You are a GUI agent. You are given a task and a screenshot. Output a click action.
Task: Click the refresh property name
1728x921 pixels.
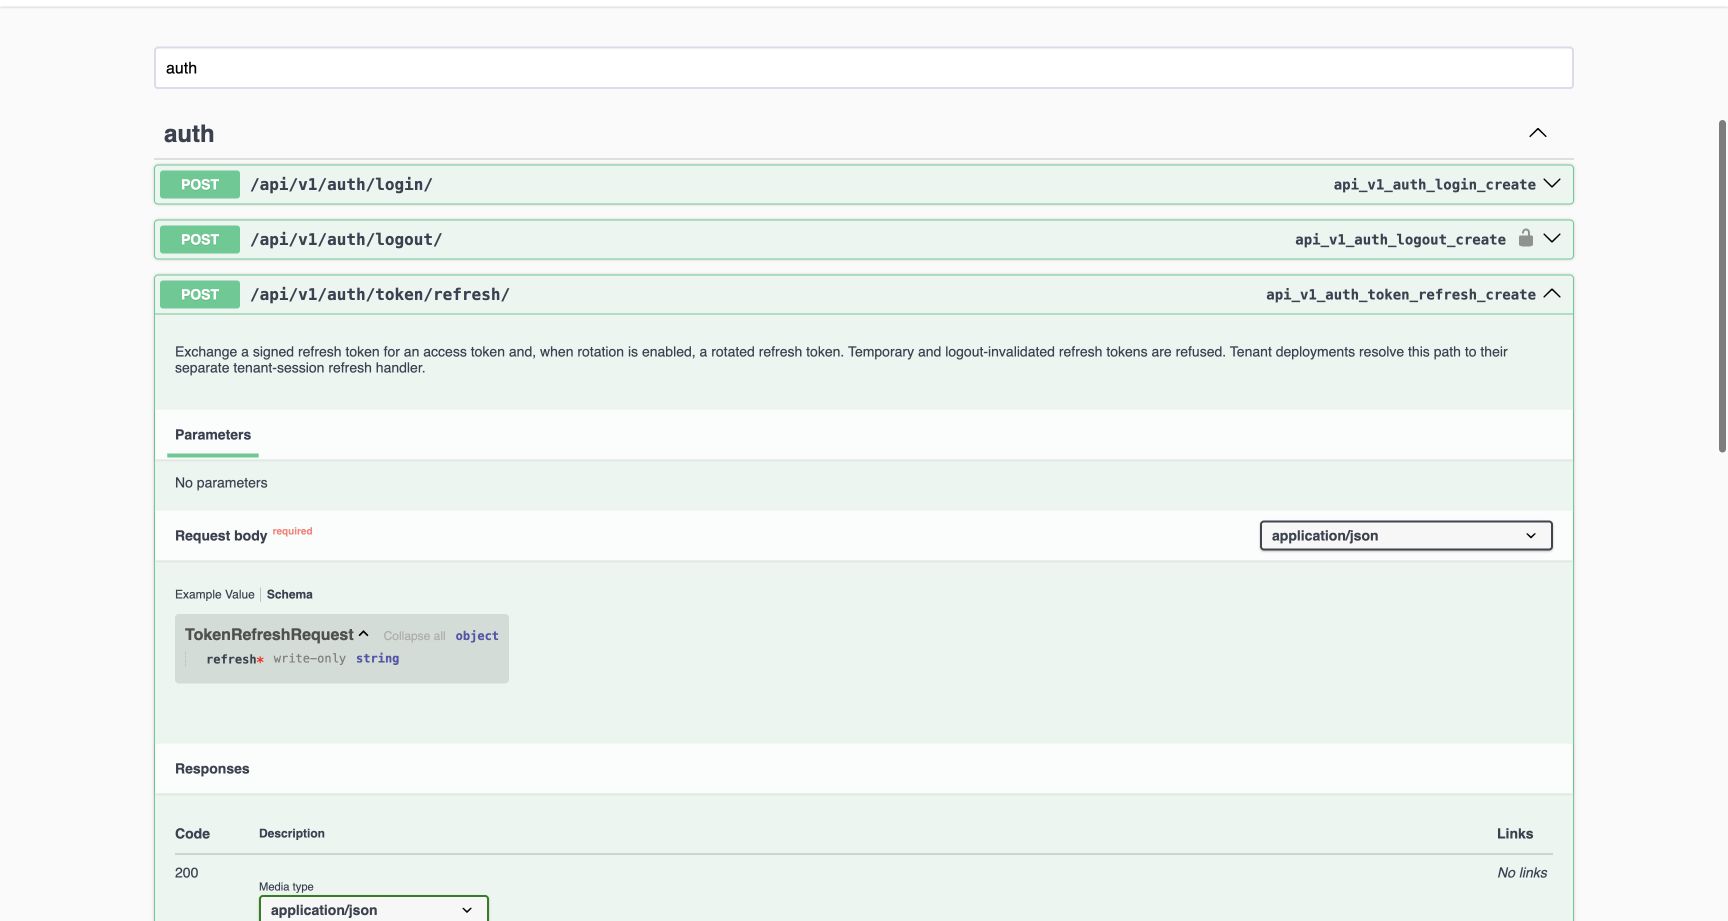tap(231, 659)
